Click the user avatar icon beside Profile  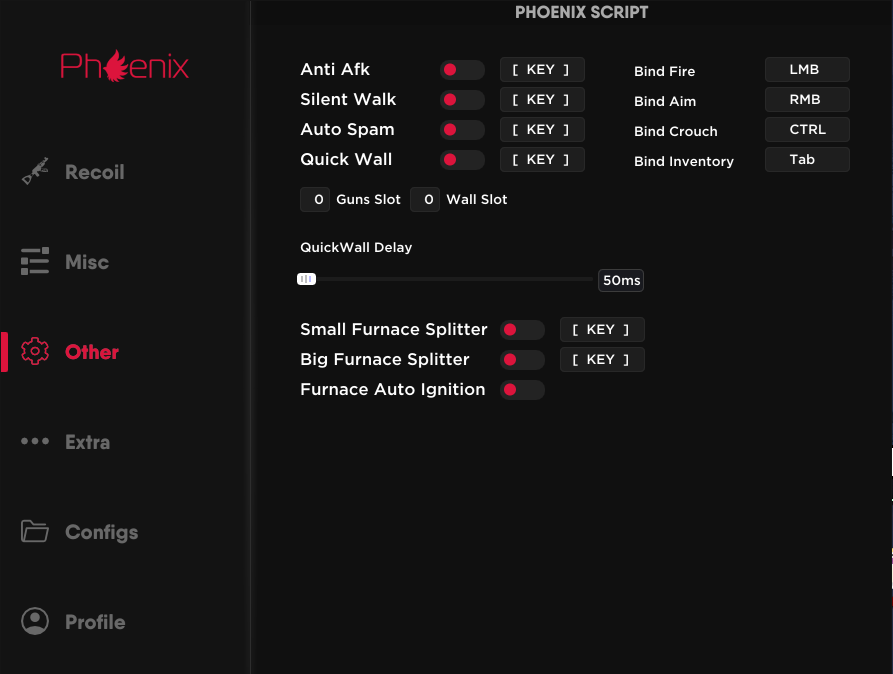tap(35, 622)
